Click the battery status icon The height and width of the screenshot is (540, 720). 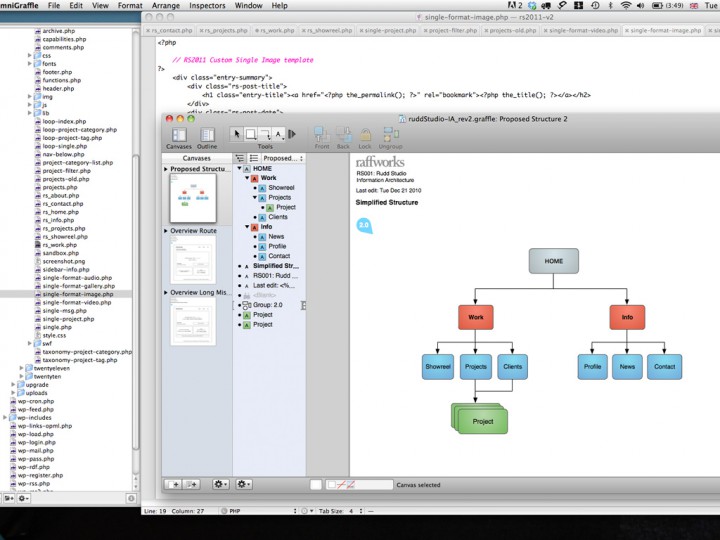click(657, 6)
